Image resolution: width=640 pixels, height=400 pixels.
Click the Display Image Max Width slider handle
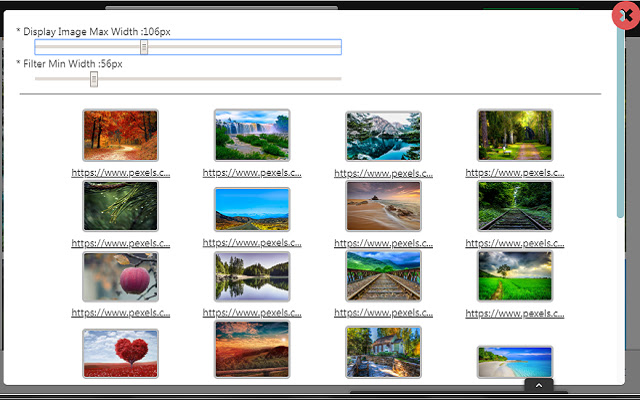(144, 47)
